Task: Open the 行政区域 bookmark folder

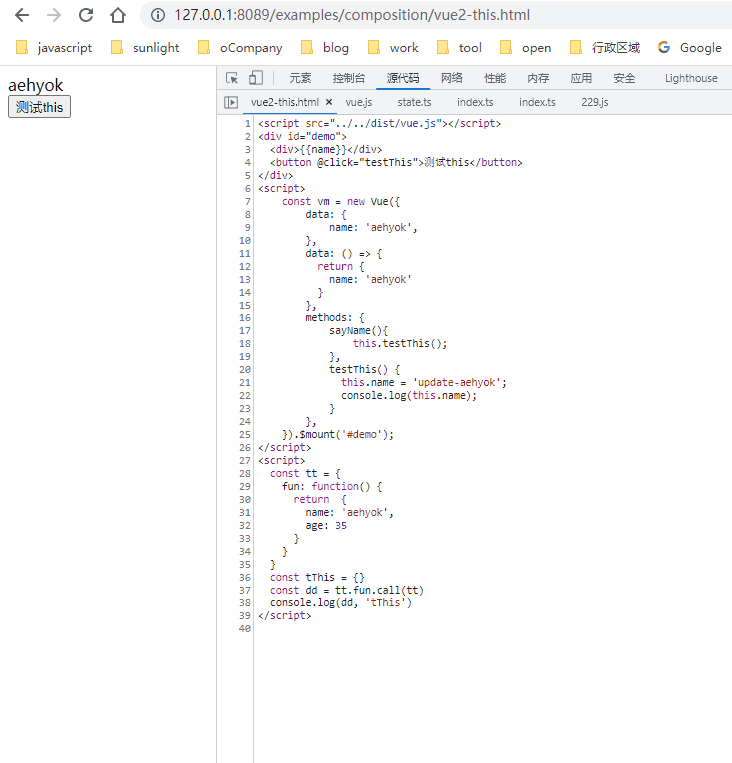Action: pos(605,48)
